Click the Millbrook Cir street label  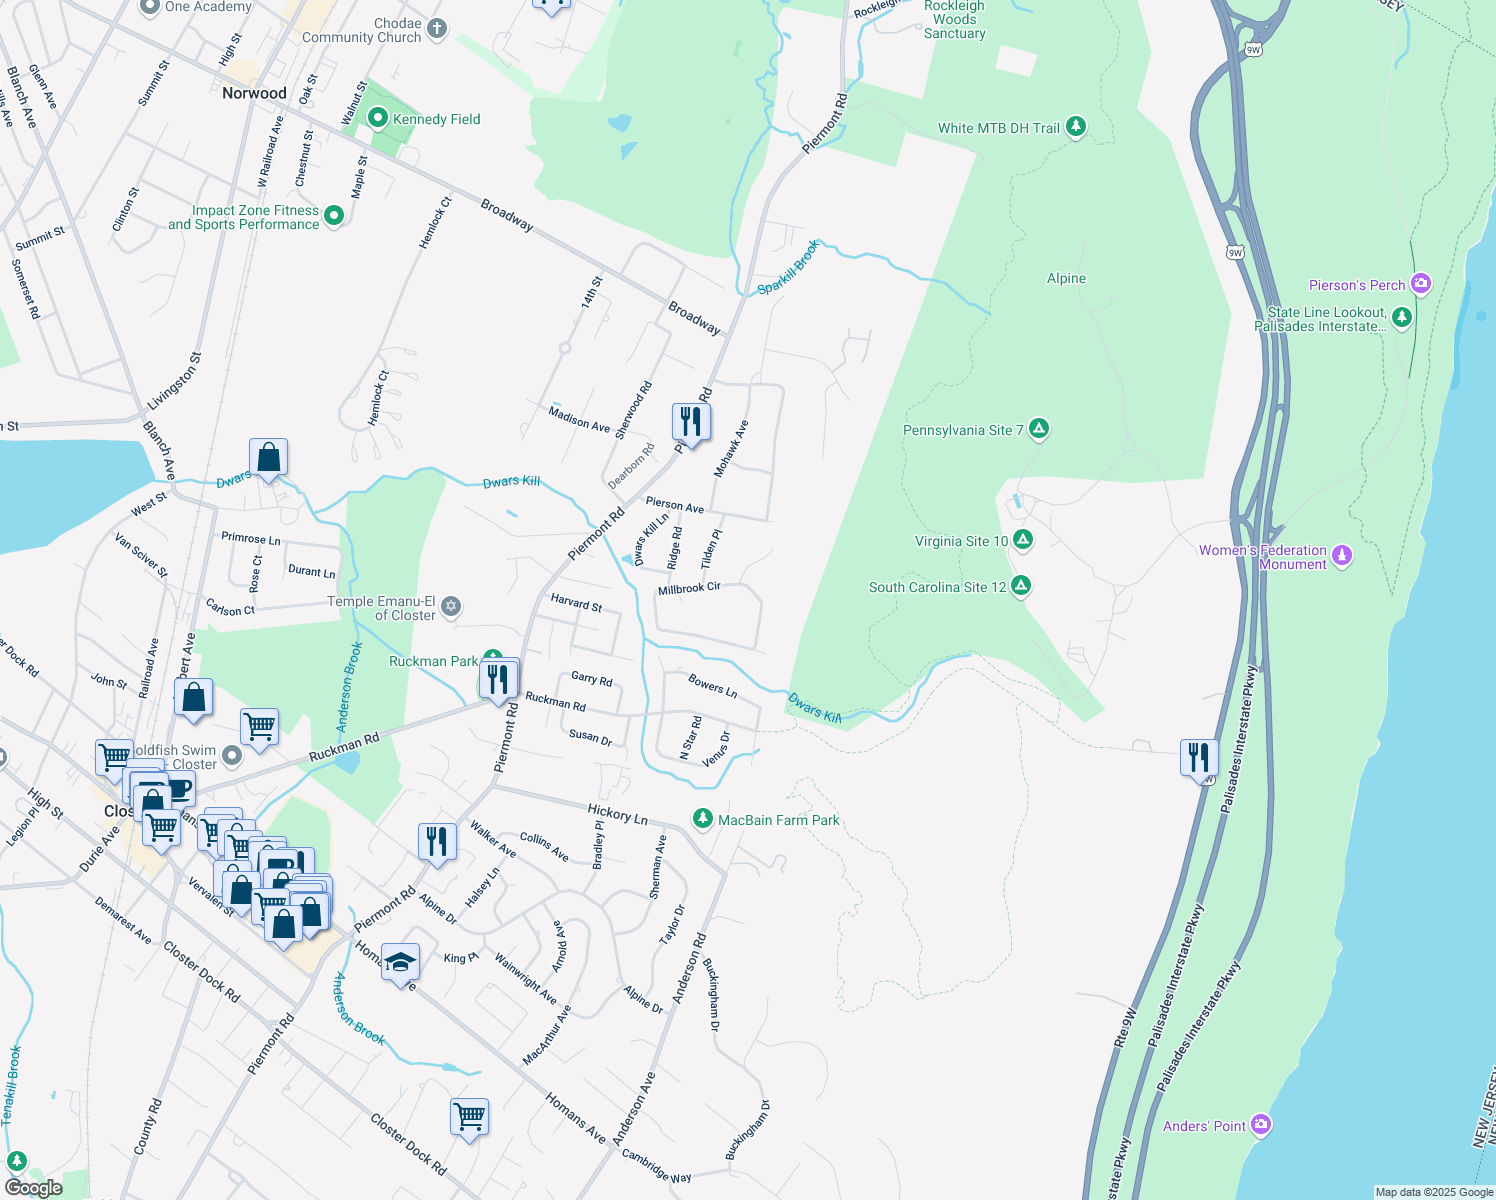[689, 589]
